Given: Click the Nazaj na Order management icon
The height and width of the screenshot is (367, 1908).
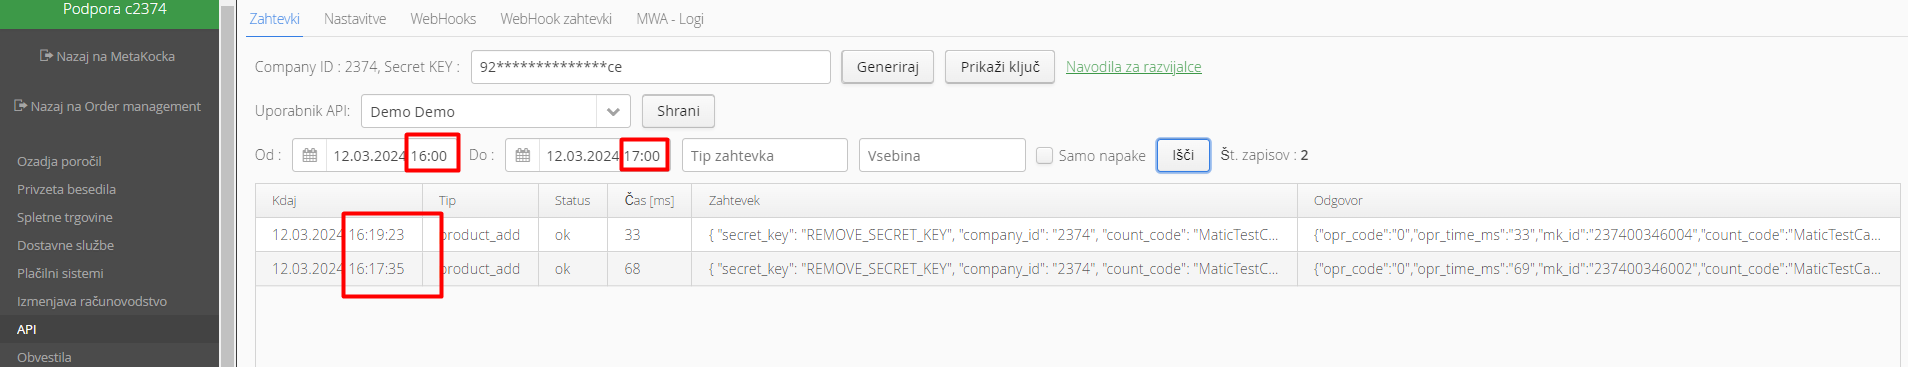Looking at the screenshot, I should click(20, 106).
